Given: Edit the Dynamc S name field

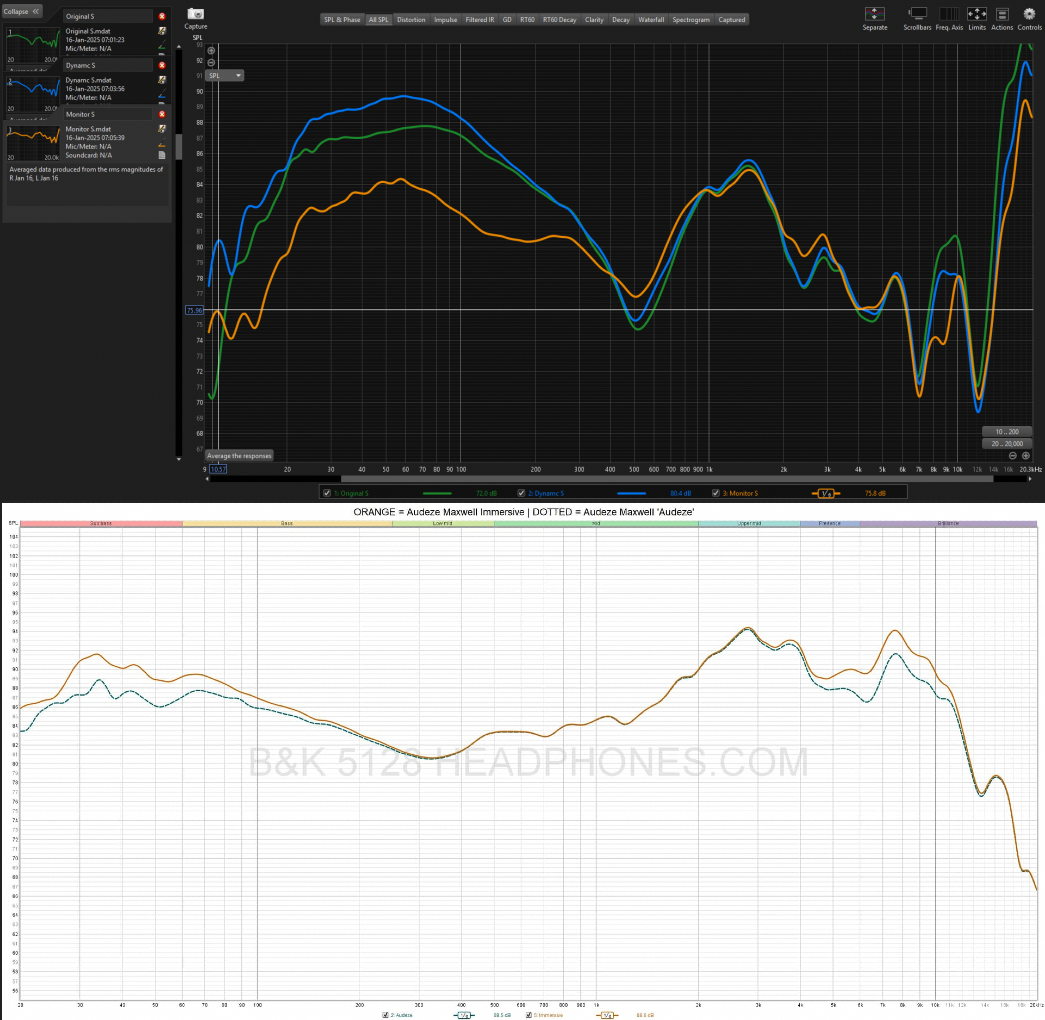Looking at the screenshot, I should pyautogui.click(x=108, y=65).
